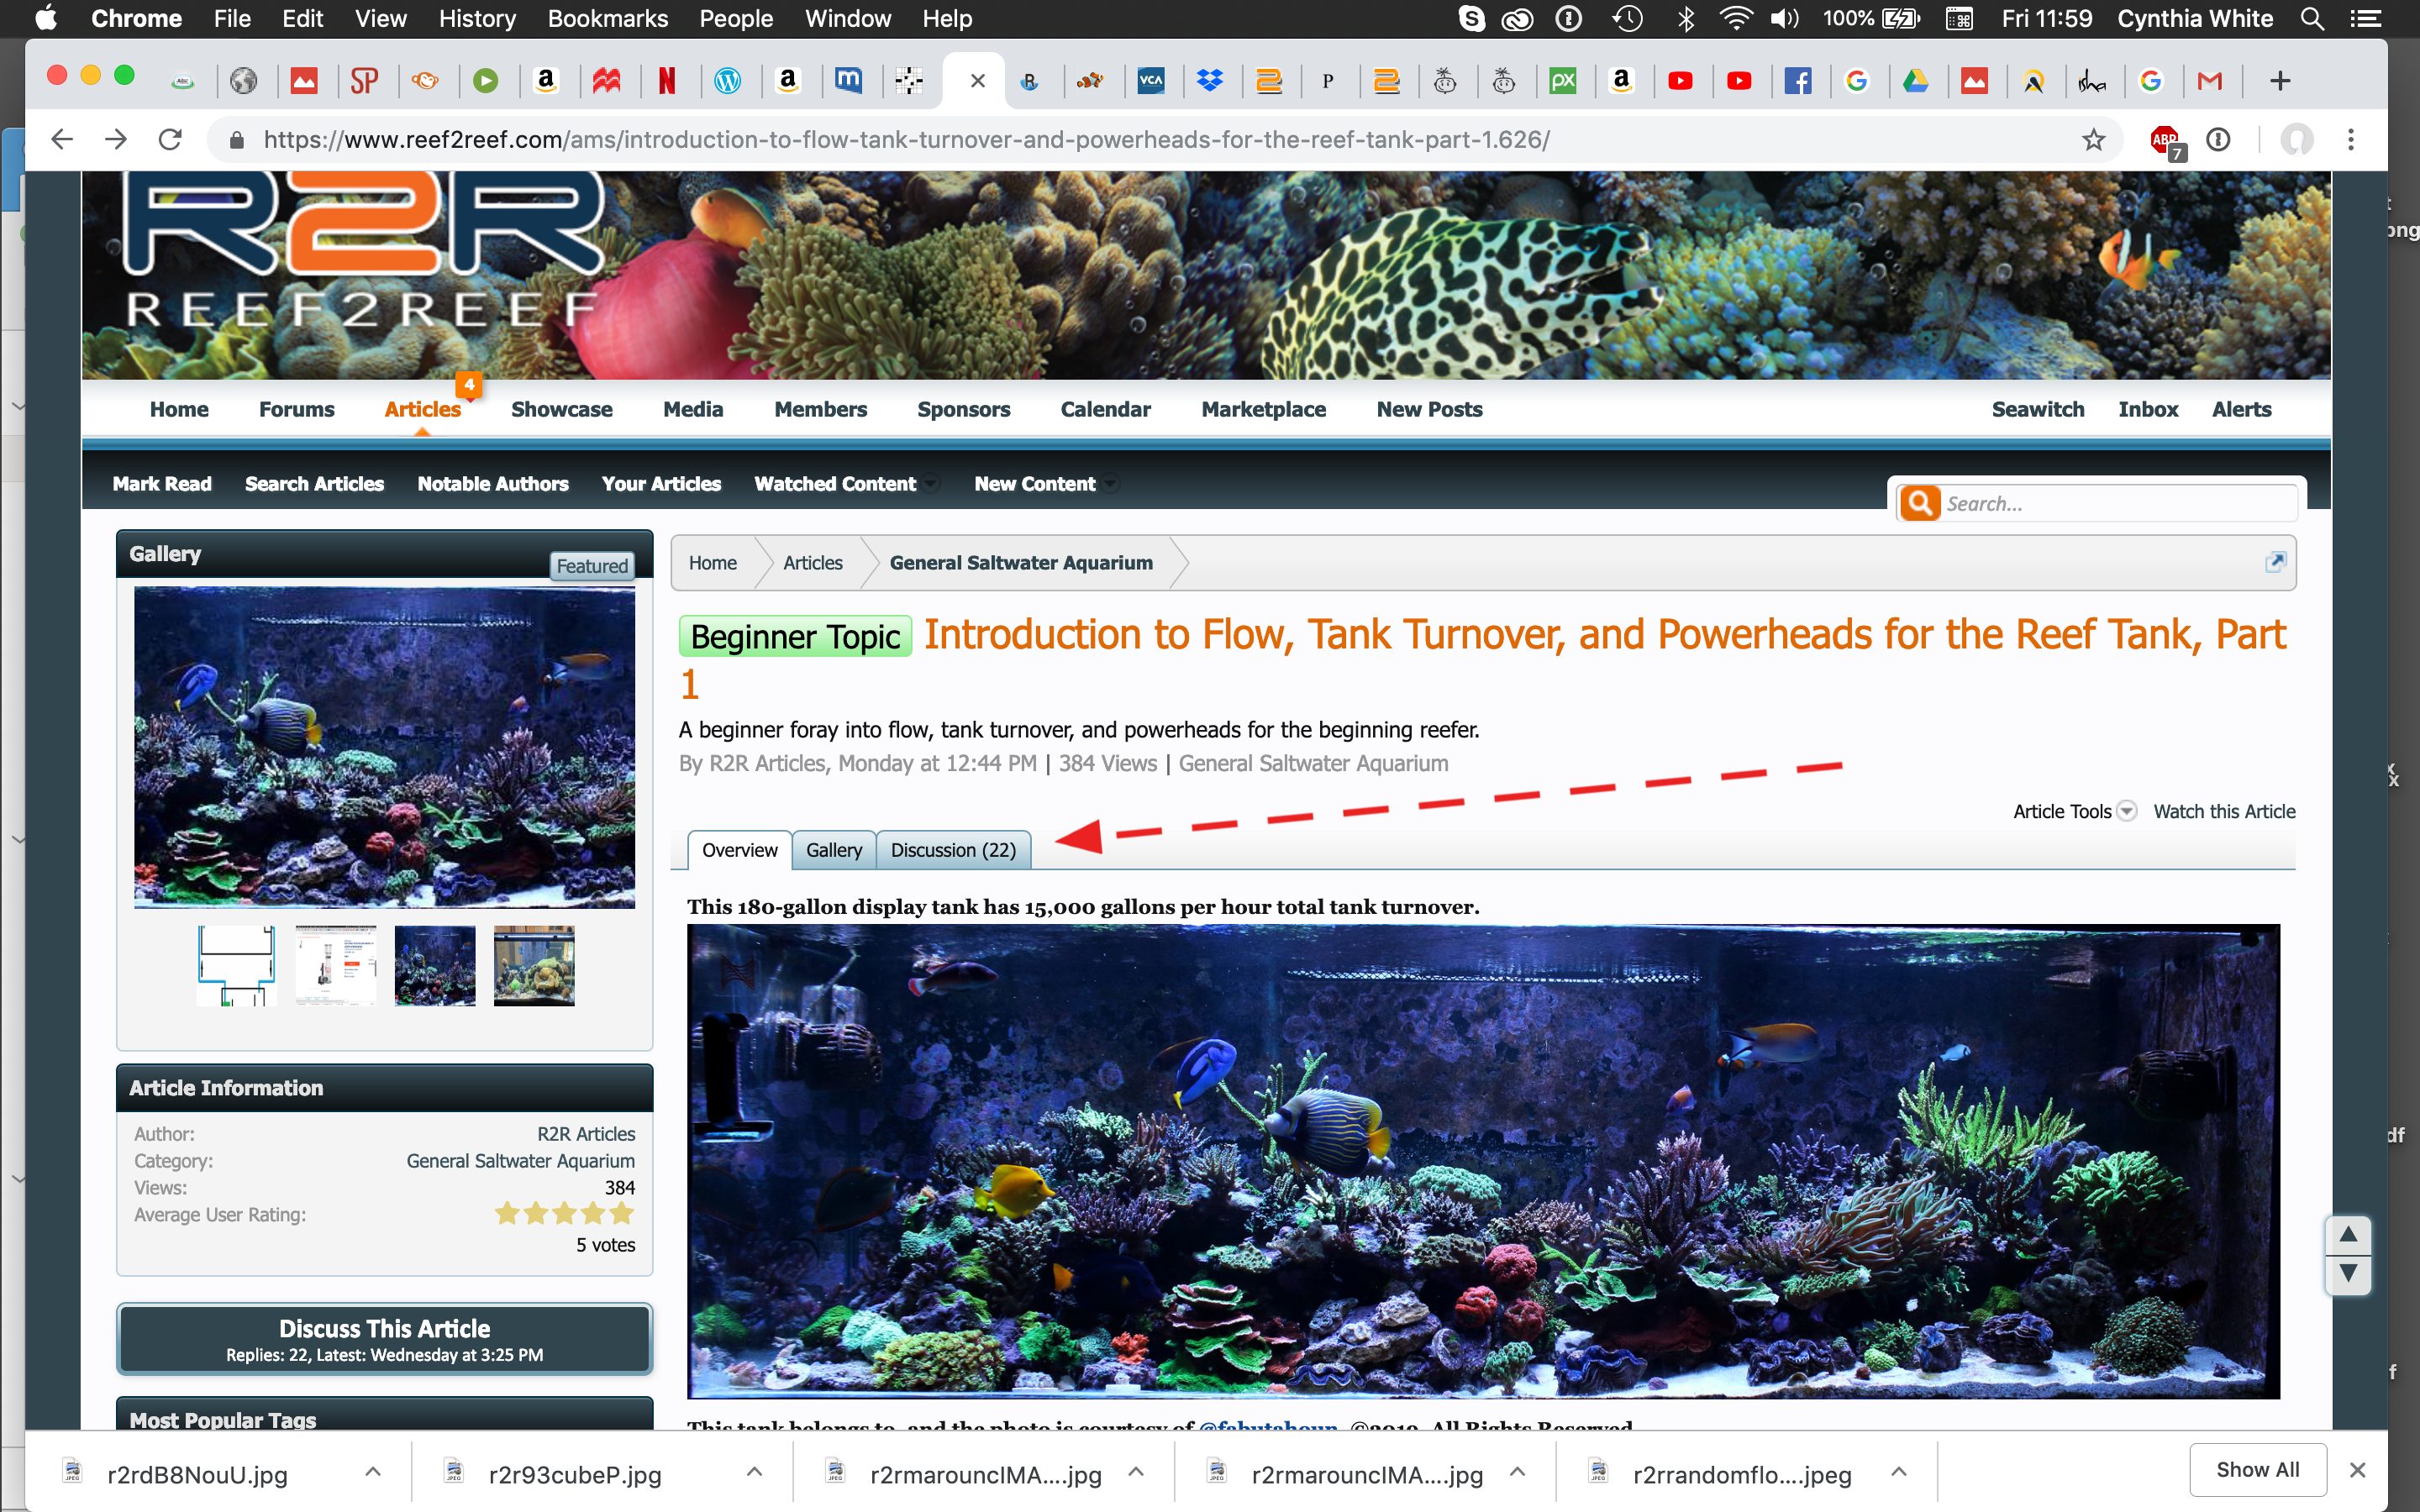
Task: Click Search Articles link
Action: click(x=314, y=484)
